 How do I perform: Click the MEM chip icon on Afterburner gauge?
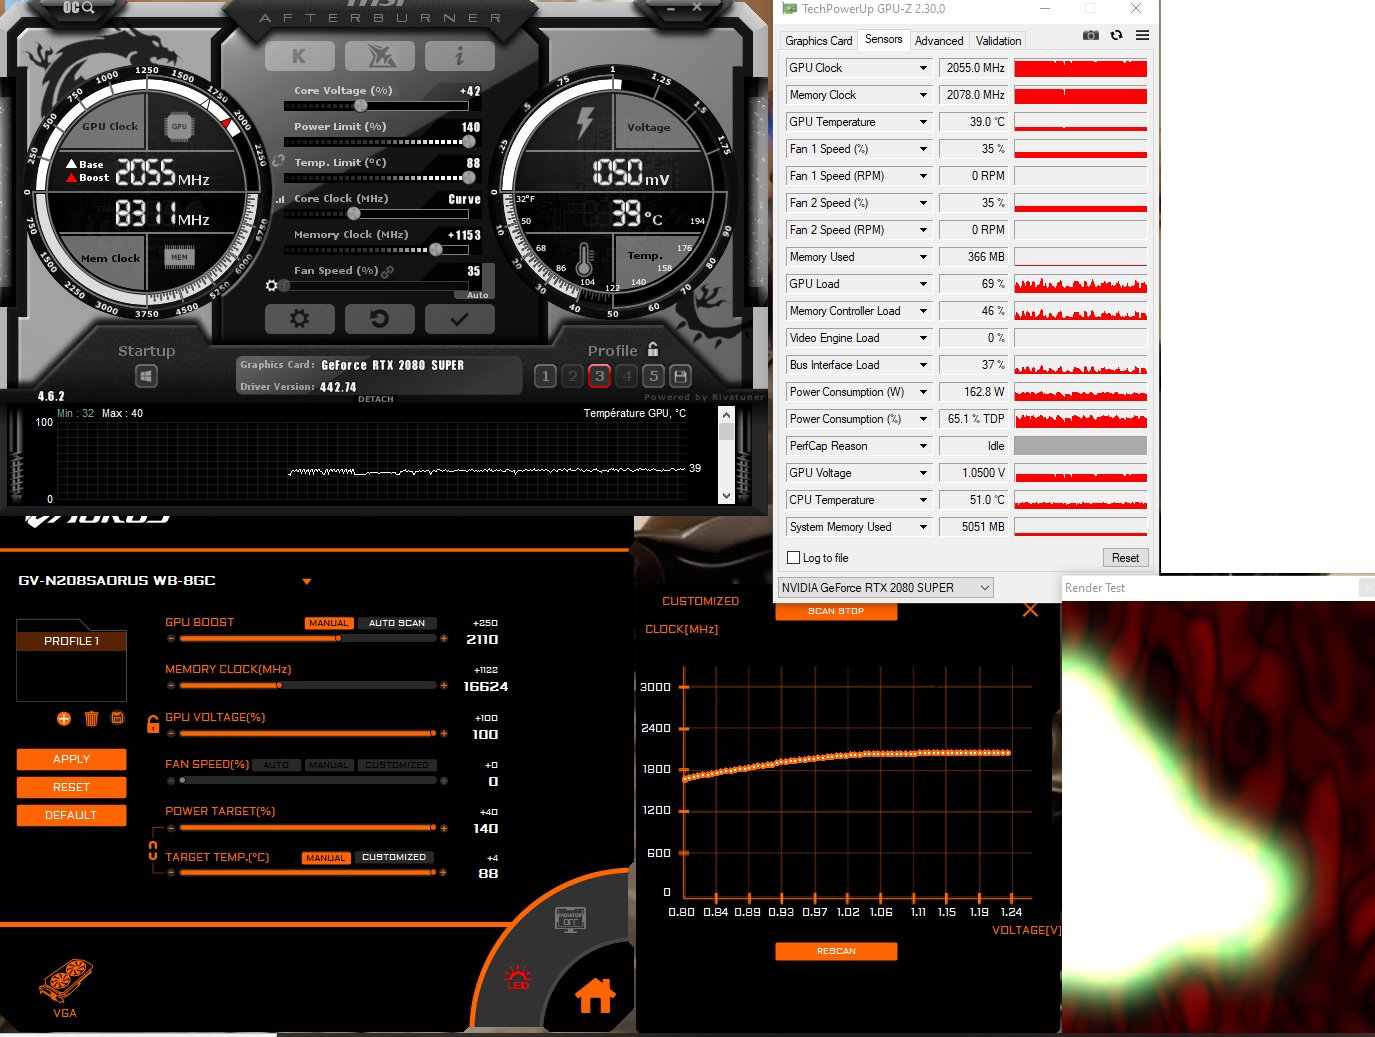pyautogui.click(x=179, y=257)
